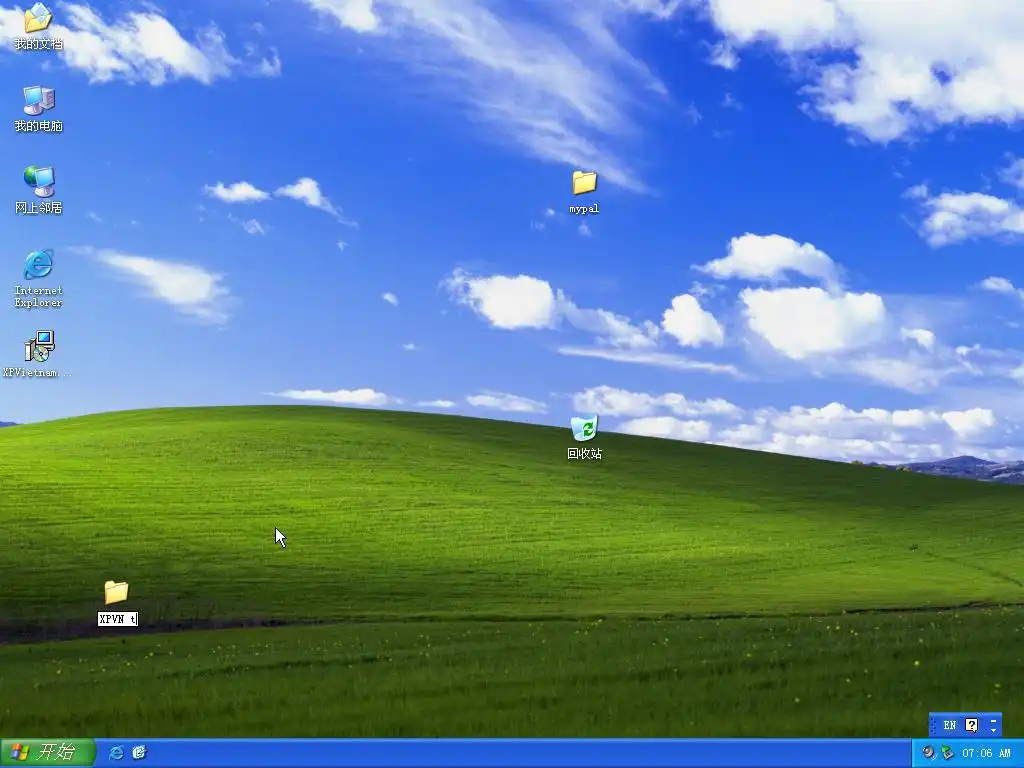The height and width of the screenshot is (768, 1024).
Task: Select the Internet Explorer desktop shortcut
Action: pyautogui.click(x=39, y=278)
